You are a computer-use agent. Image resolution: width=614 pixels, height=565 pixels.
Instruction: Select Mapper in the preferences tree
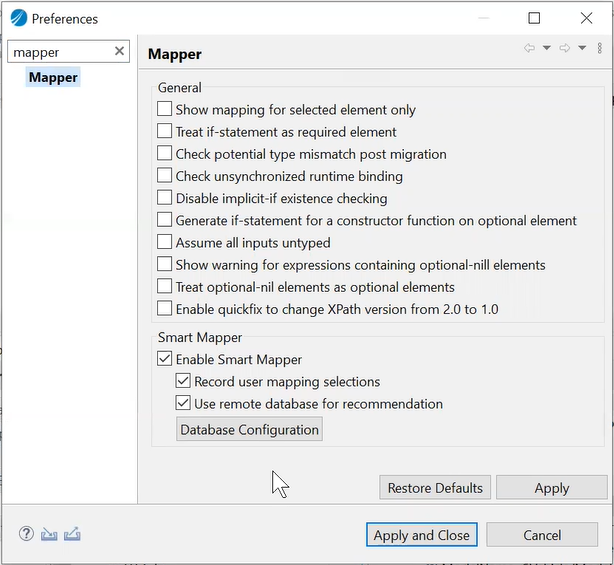53,78
